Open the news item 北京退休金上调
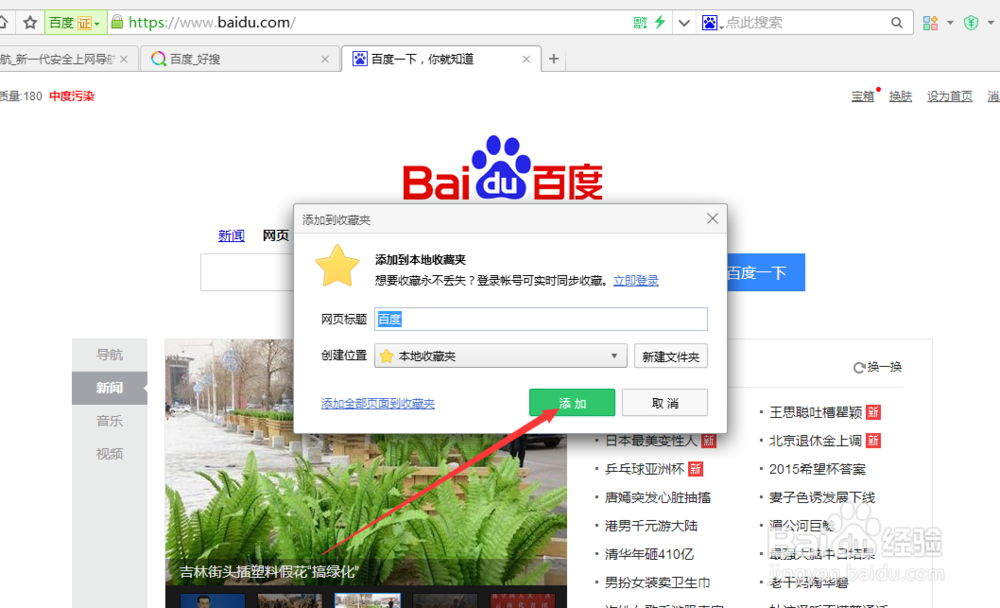Viewport: 1000px width, 608px height. tap(816, 441)
